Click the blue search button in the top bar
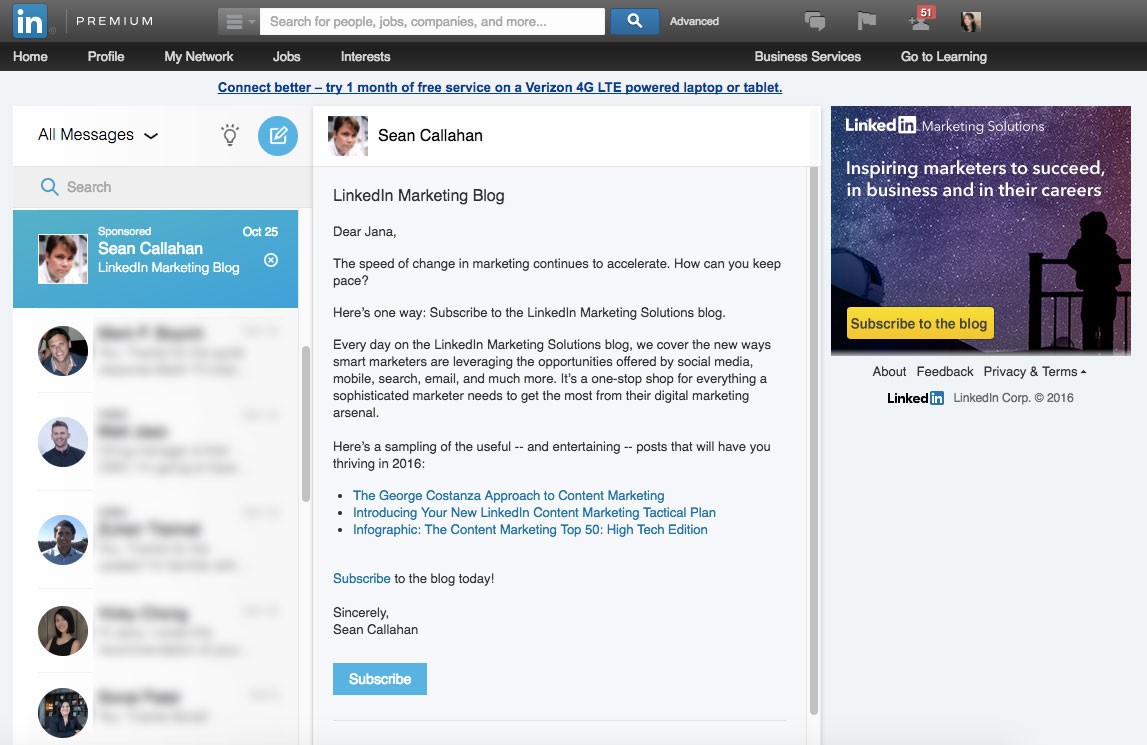Viewport: 1147px width, 745px height. coord(634,20)
